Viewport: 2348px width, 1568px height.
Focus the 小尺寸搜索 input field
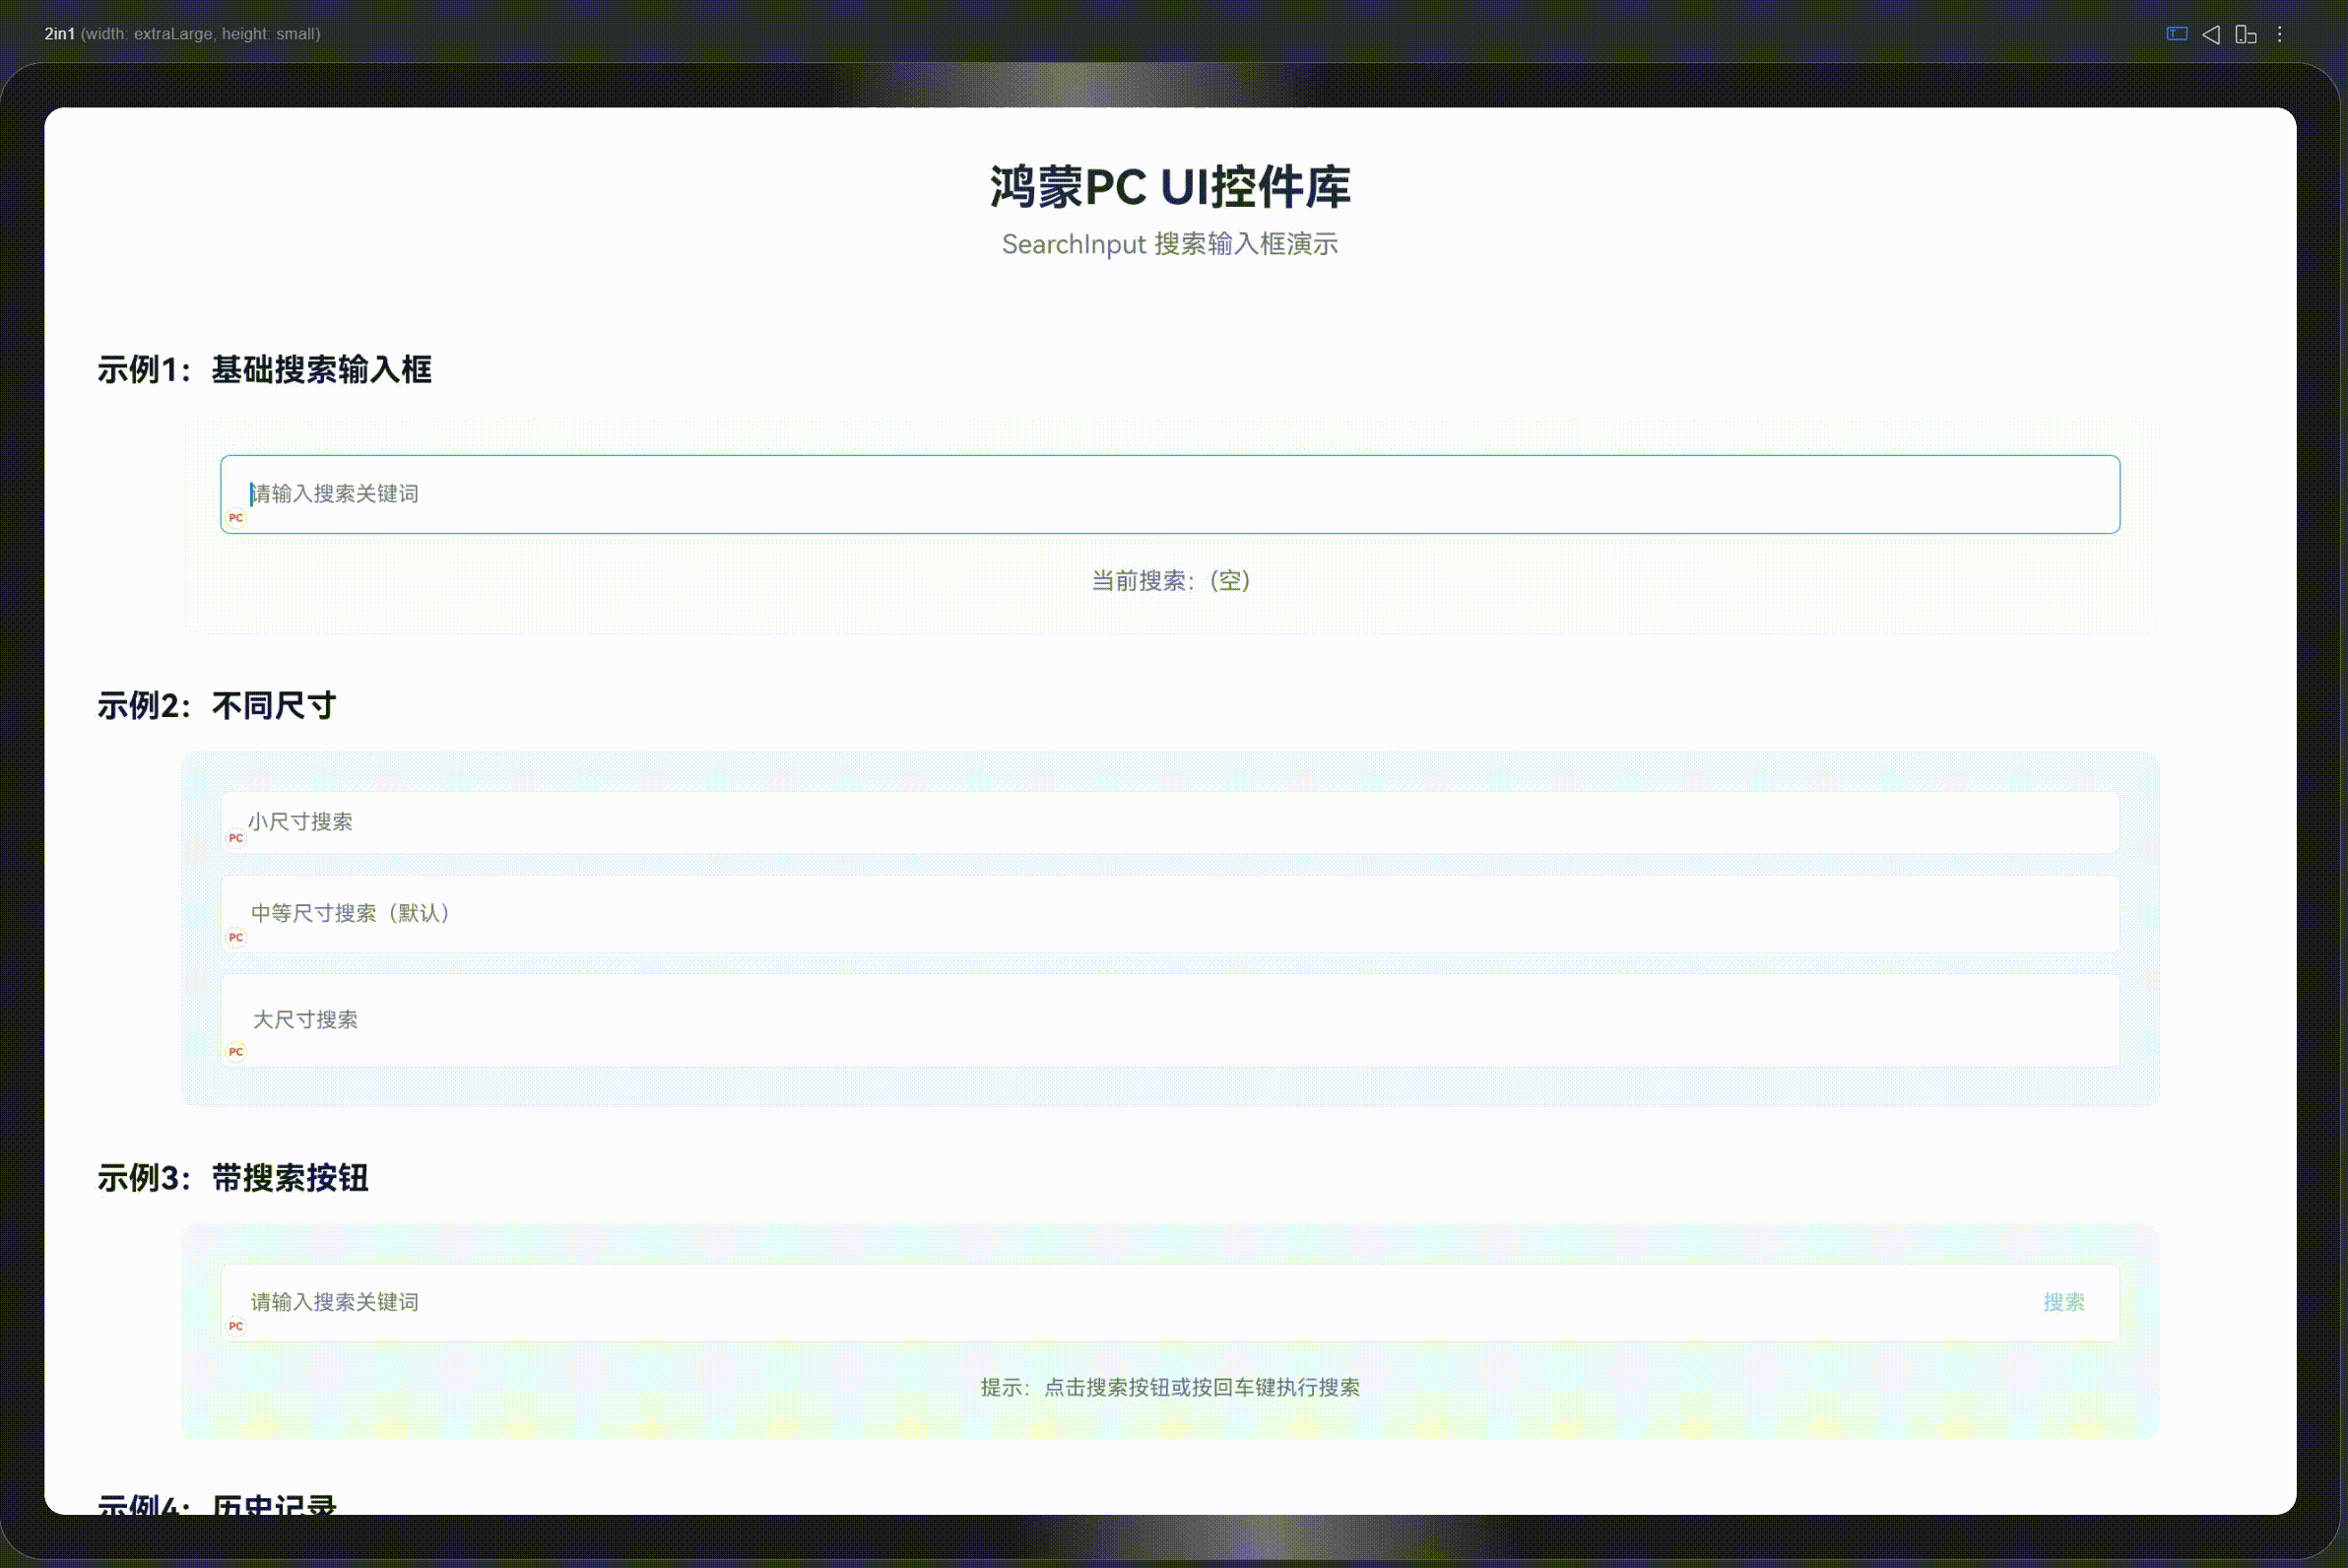[700, 822]
